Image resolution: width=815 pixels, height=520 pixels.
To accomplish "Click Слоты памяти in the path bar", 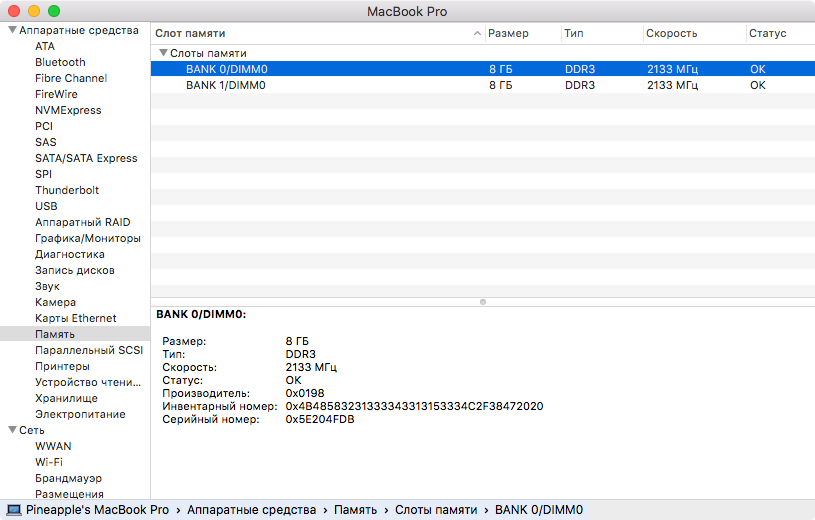I will pos(436,510).
